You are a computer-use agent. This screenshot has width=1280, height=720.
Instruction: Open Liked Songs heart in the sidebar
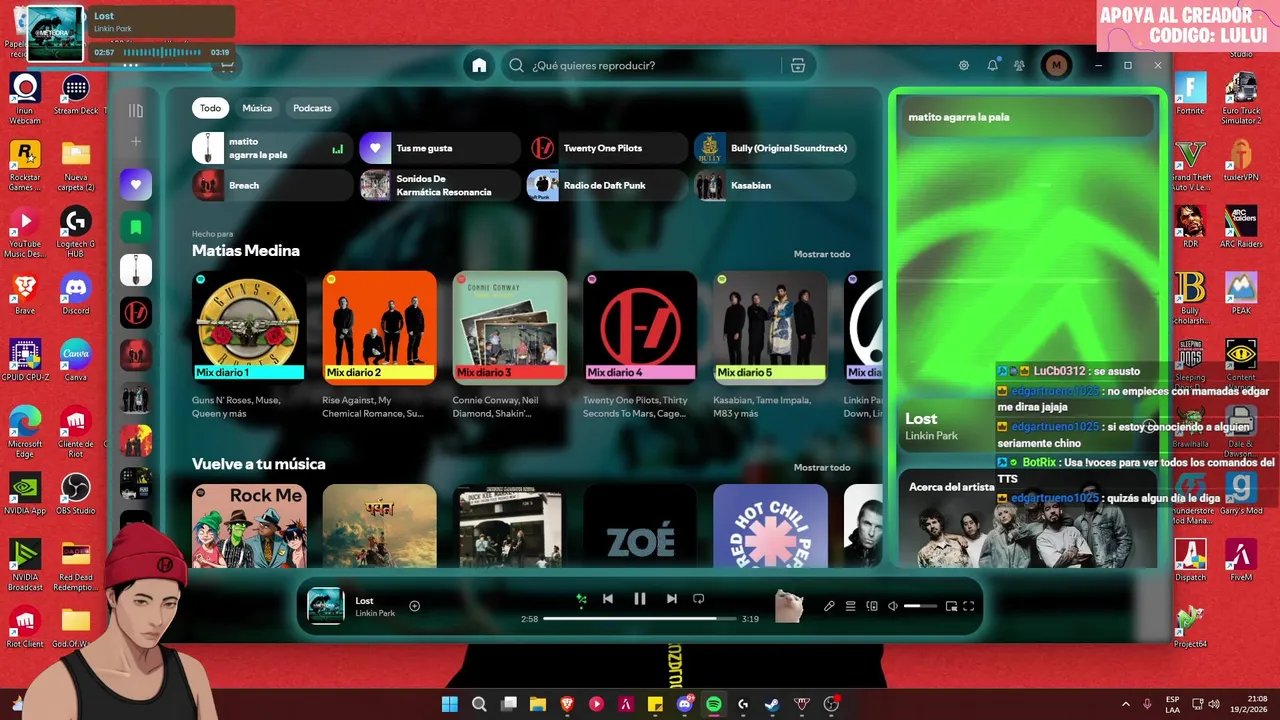(x=136, y=184)
